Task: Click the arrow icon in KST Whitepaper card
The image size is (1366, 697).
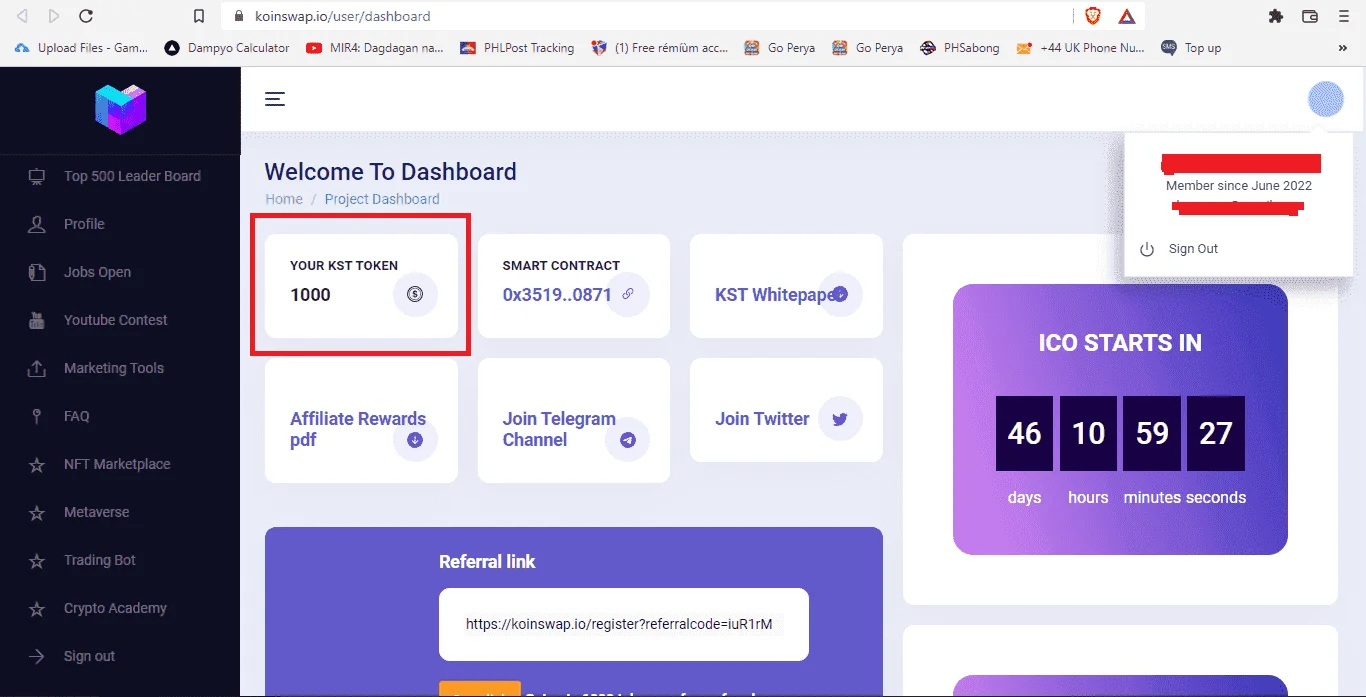Action: click(x=841, y=294)
